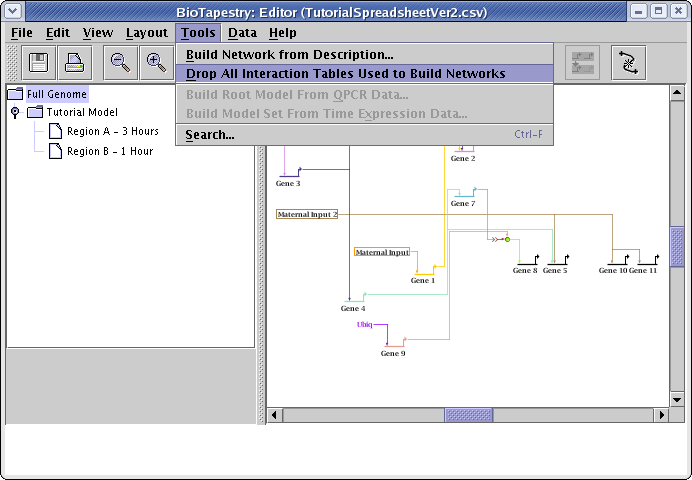
Task: Click the Maternal Input 2 node
Action: coord(307,214)
